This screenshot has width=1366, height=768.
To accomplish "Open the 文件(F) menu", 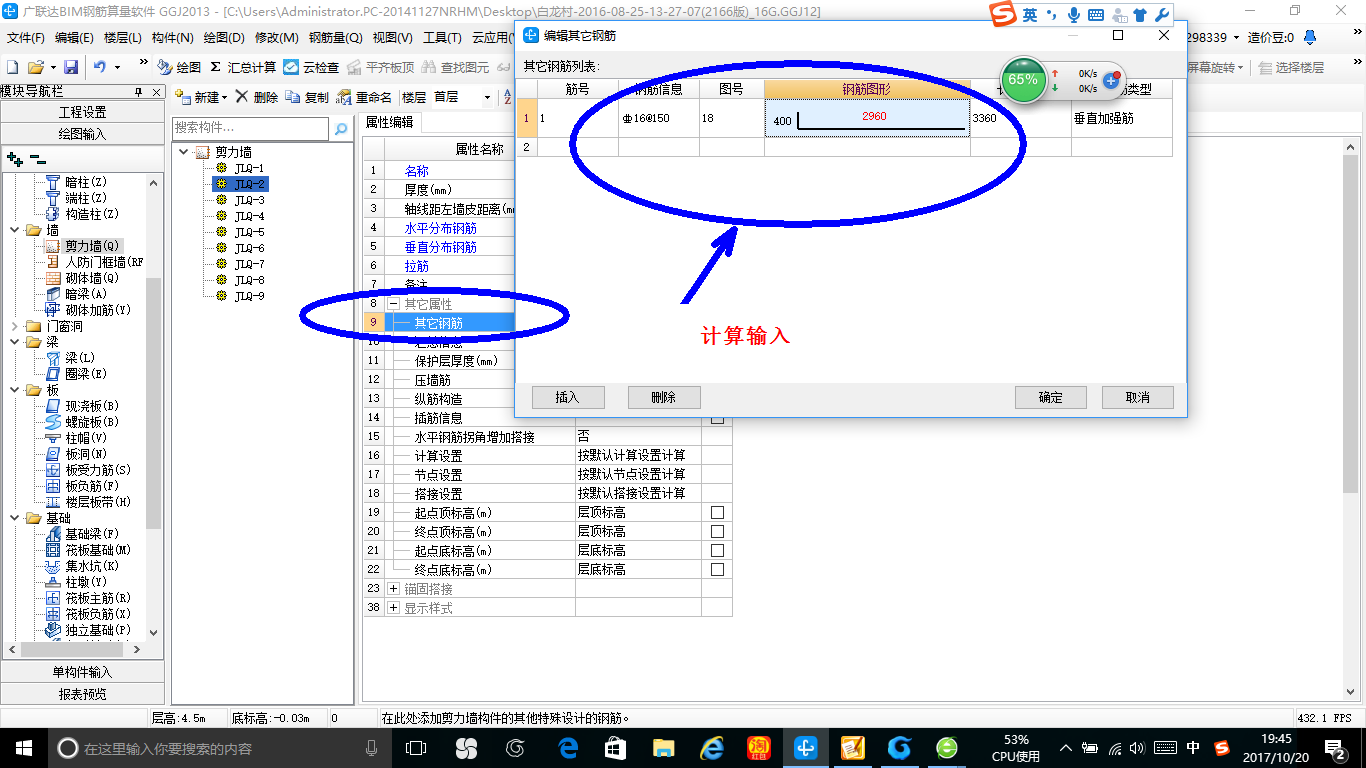I will pos(25,38).
